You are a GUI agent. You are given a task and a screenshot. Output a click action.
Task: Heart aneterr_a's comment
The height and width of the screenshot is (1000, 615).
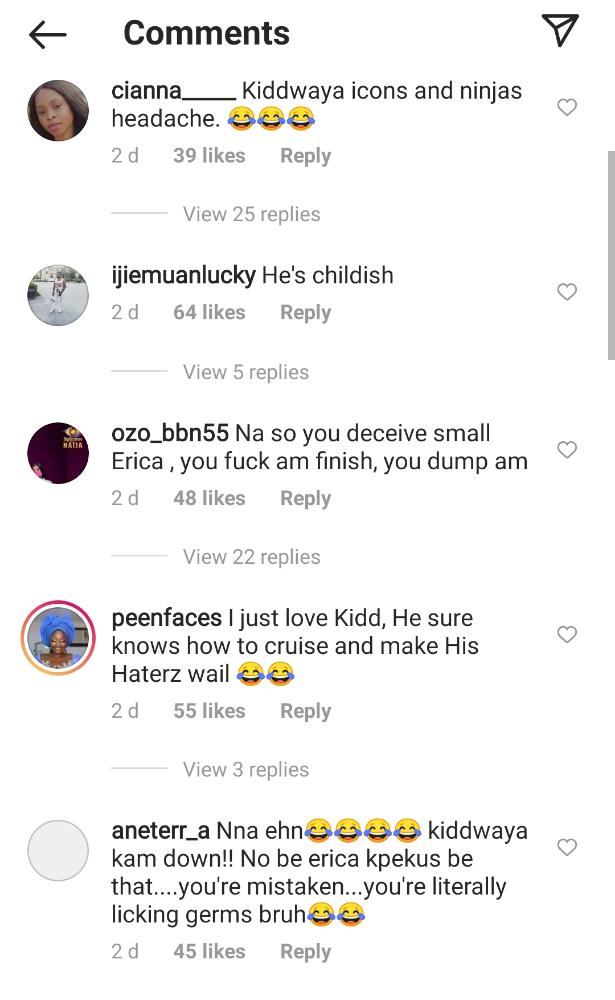click(567, 847)
